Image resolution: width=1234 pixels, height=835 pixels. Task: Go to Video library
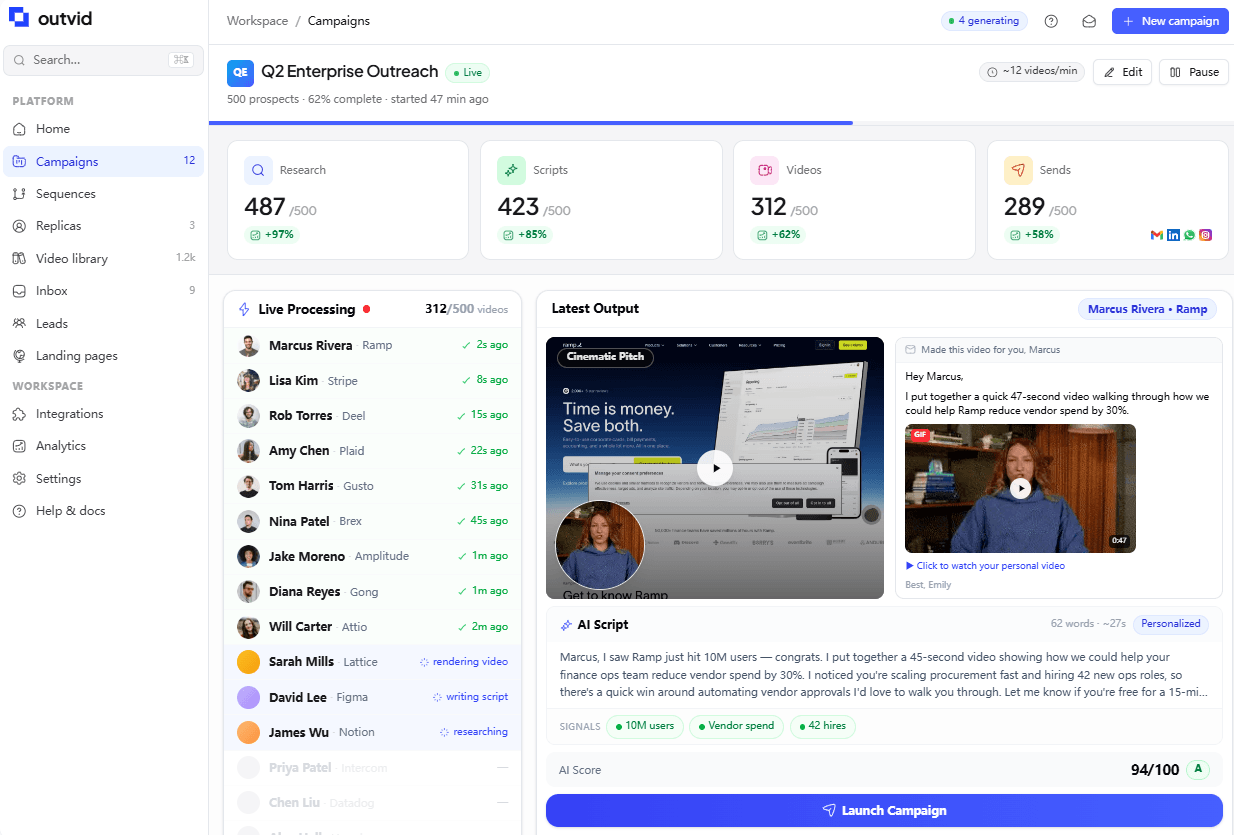coord(104,258)
